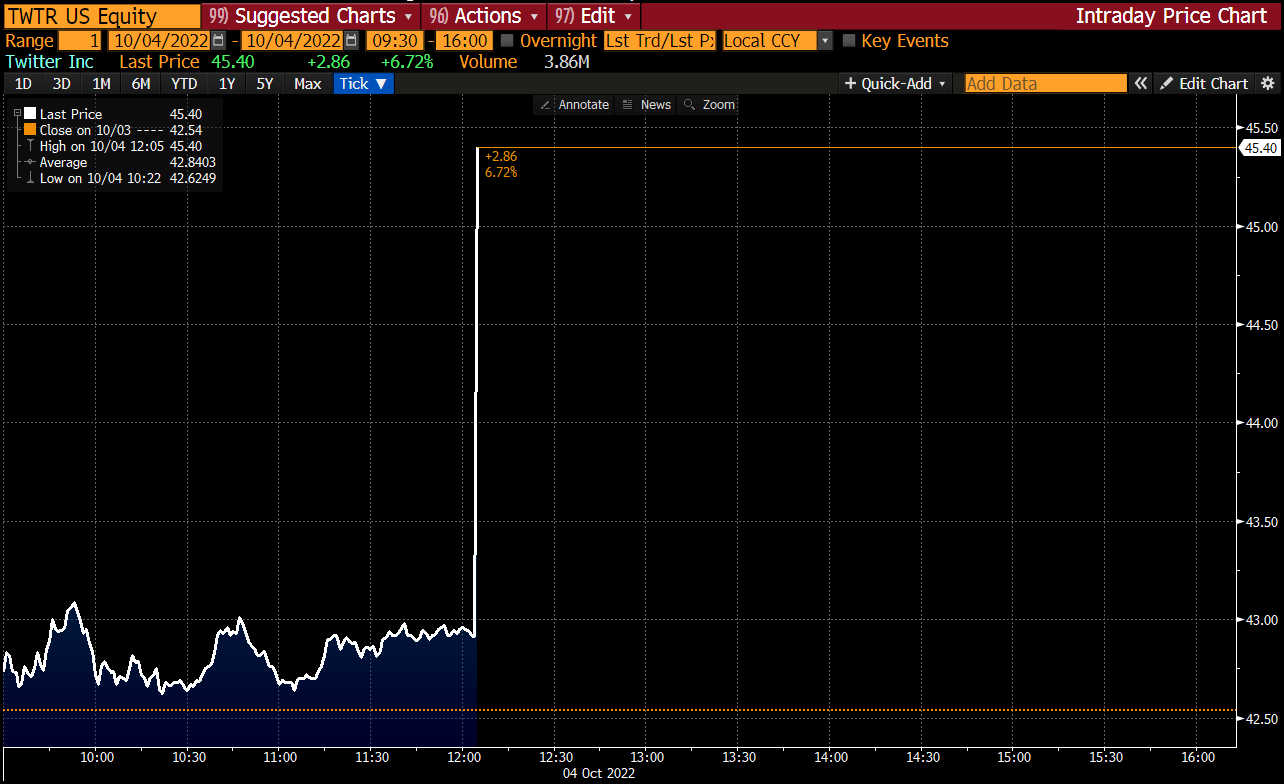The height and width of the screenshot is (784, 1284).
Task: Switch to the 1Y time range
Action: click(x=227, y=84)
